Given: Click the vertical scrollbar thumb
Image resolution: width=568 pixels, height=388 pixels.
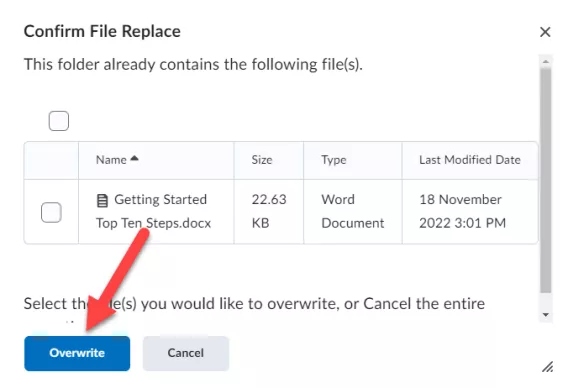Looking at the screenshot, I should coord(546,180).
